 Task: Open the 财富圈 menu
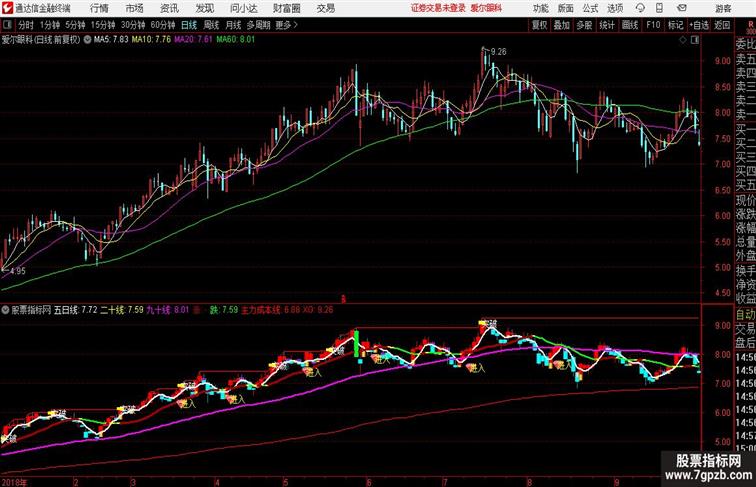(286, 8)
